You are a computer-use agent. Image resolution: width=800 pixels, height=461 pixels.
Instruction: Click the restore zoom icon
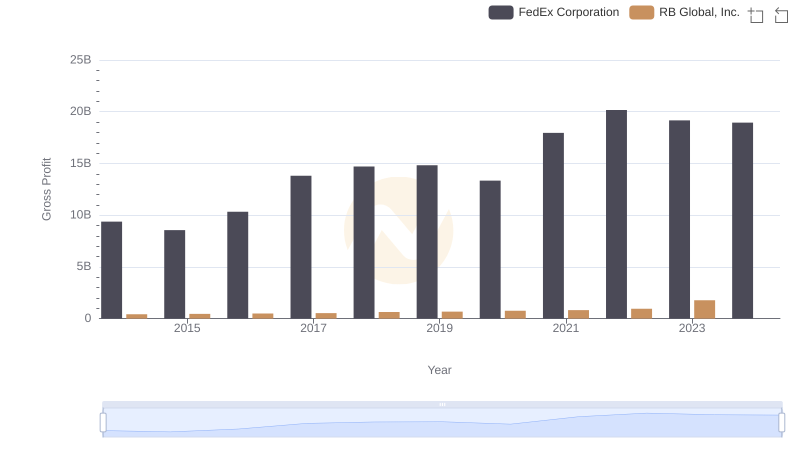point(781,15)
